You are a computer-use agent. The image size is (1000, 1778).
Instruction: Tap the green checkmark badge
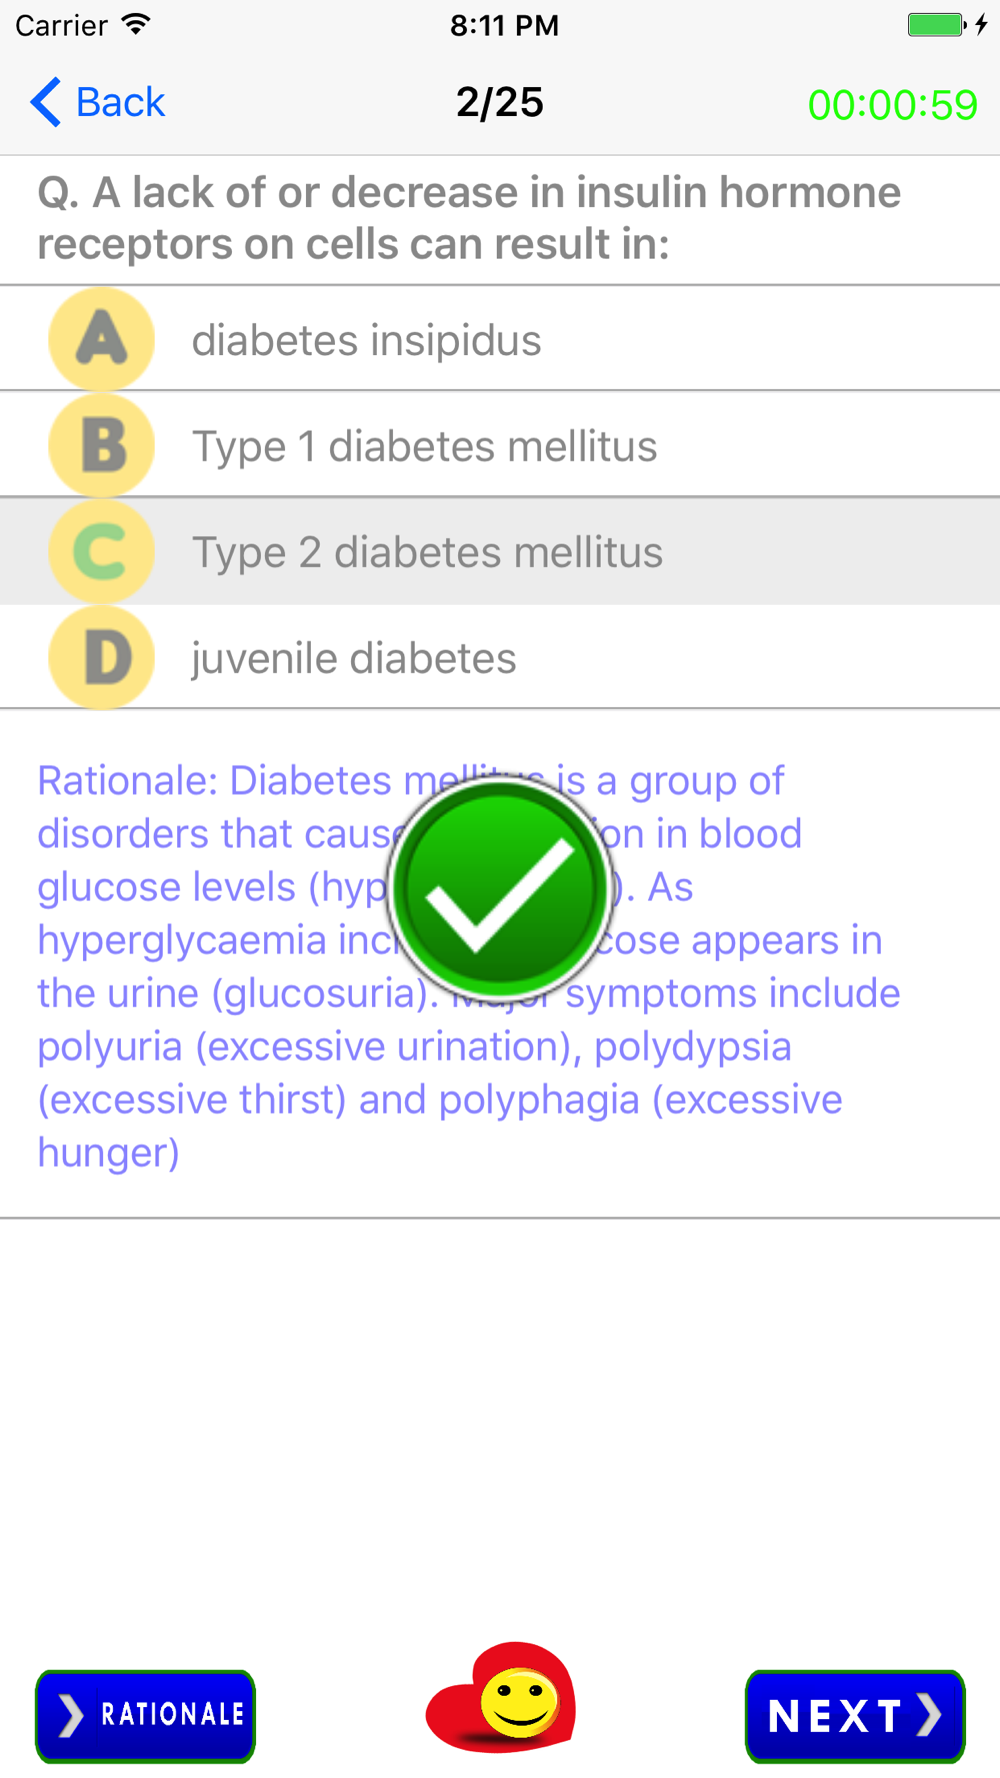coord(500,888)
